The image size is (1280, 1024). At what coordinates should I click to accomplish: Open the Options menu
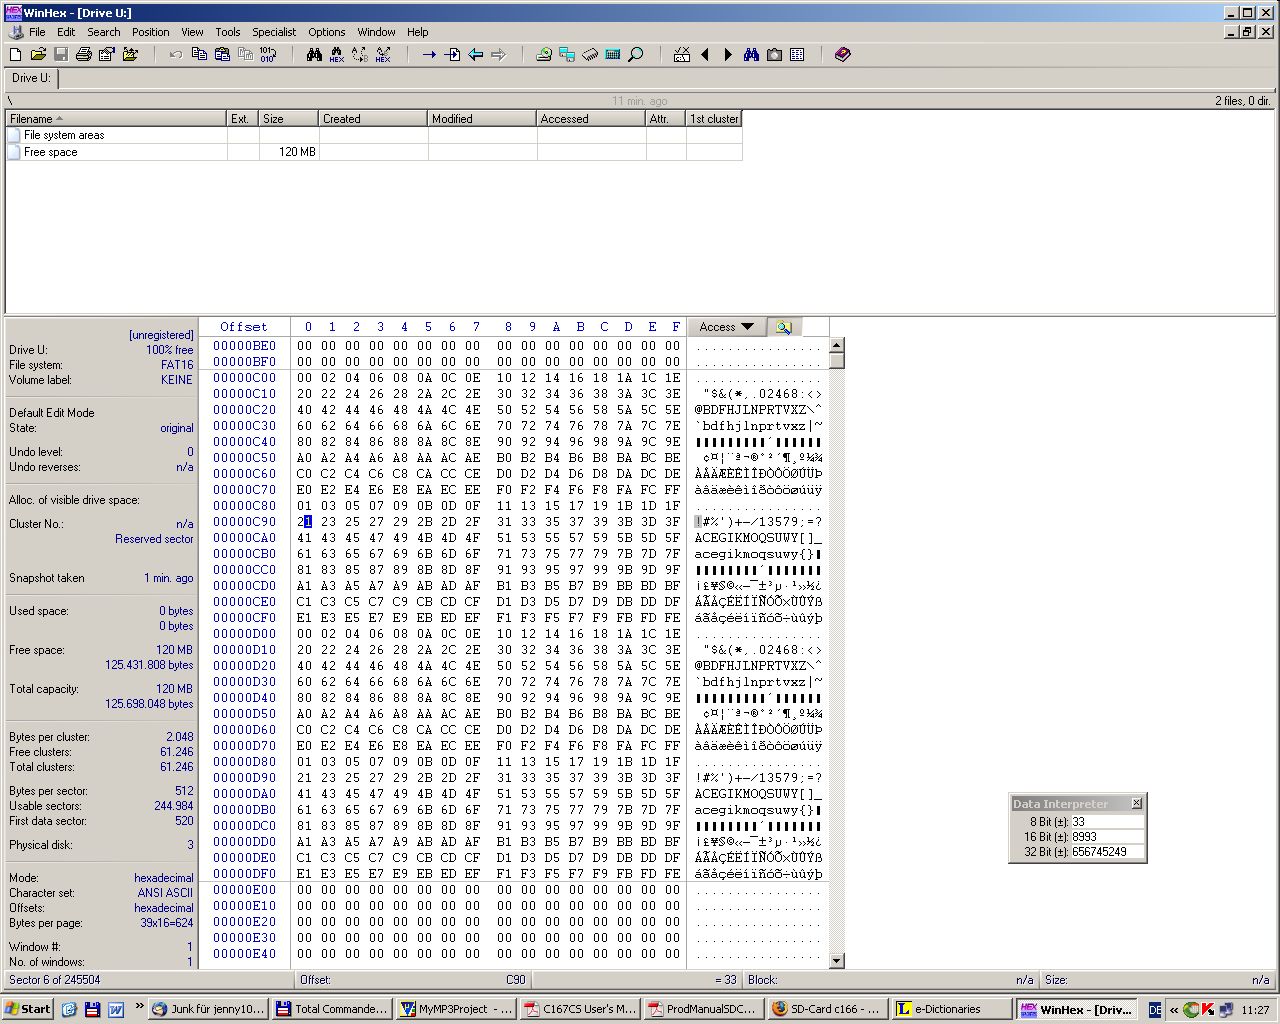pos(326,32)
